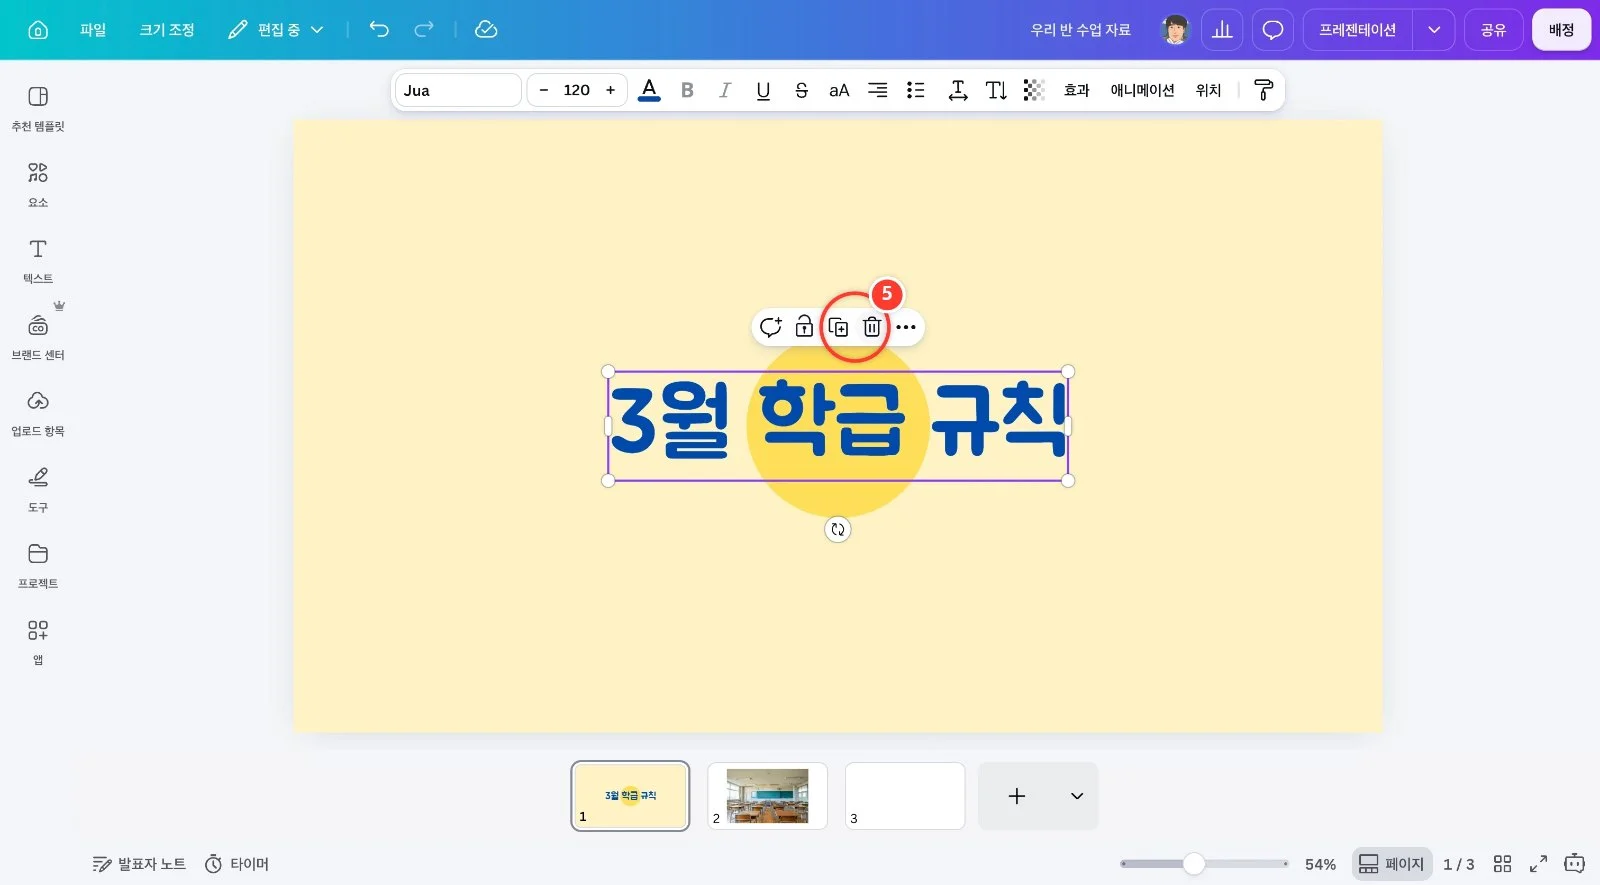Open letter spacing settings
The height and width of the screenshot is (885, 1600).
pos(958,90)
